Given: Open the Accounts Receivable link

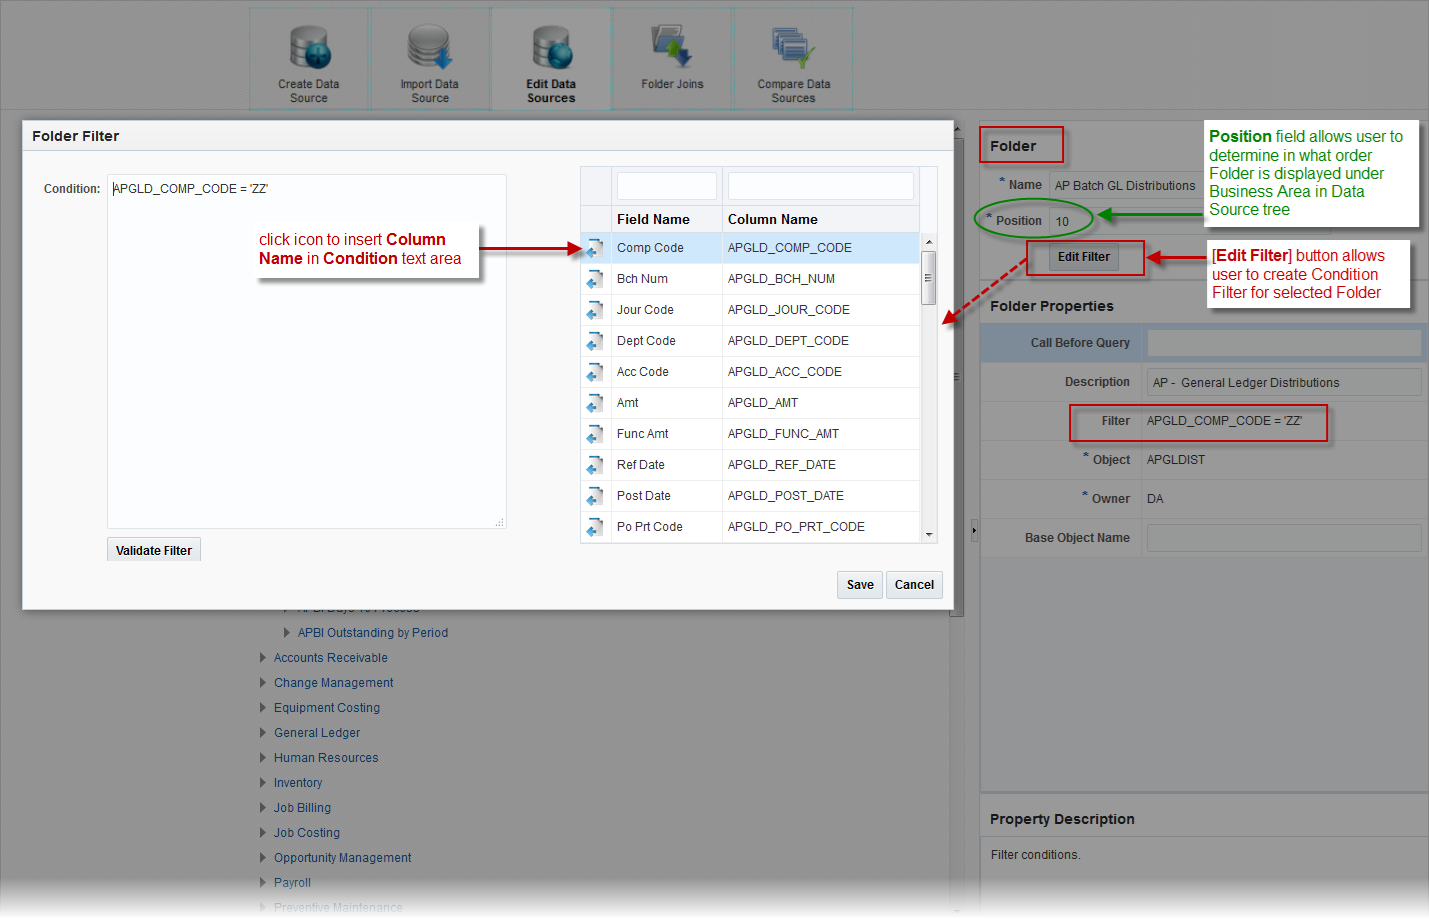Looking at the screenshot, I should point(331,658).
